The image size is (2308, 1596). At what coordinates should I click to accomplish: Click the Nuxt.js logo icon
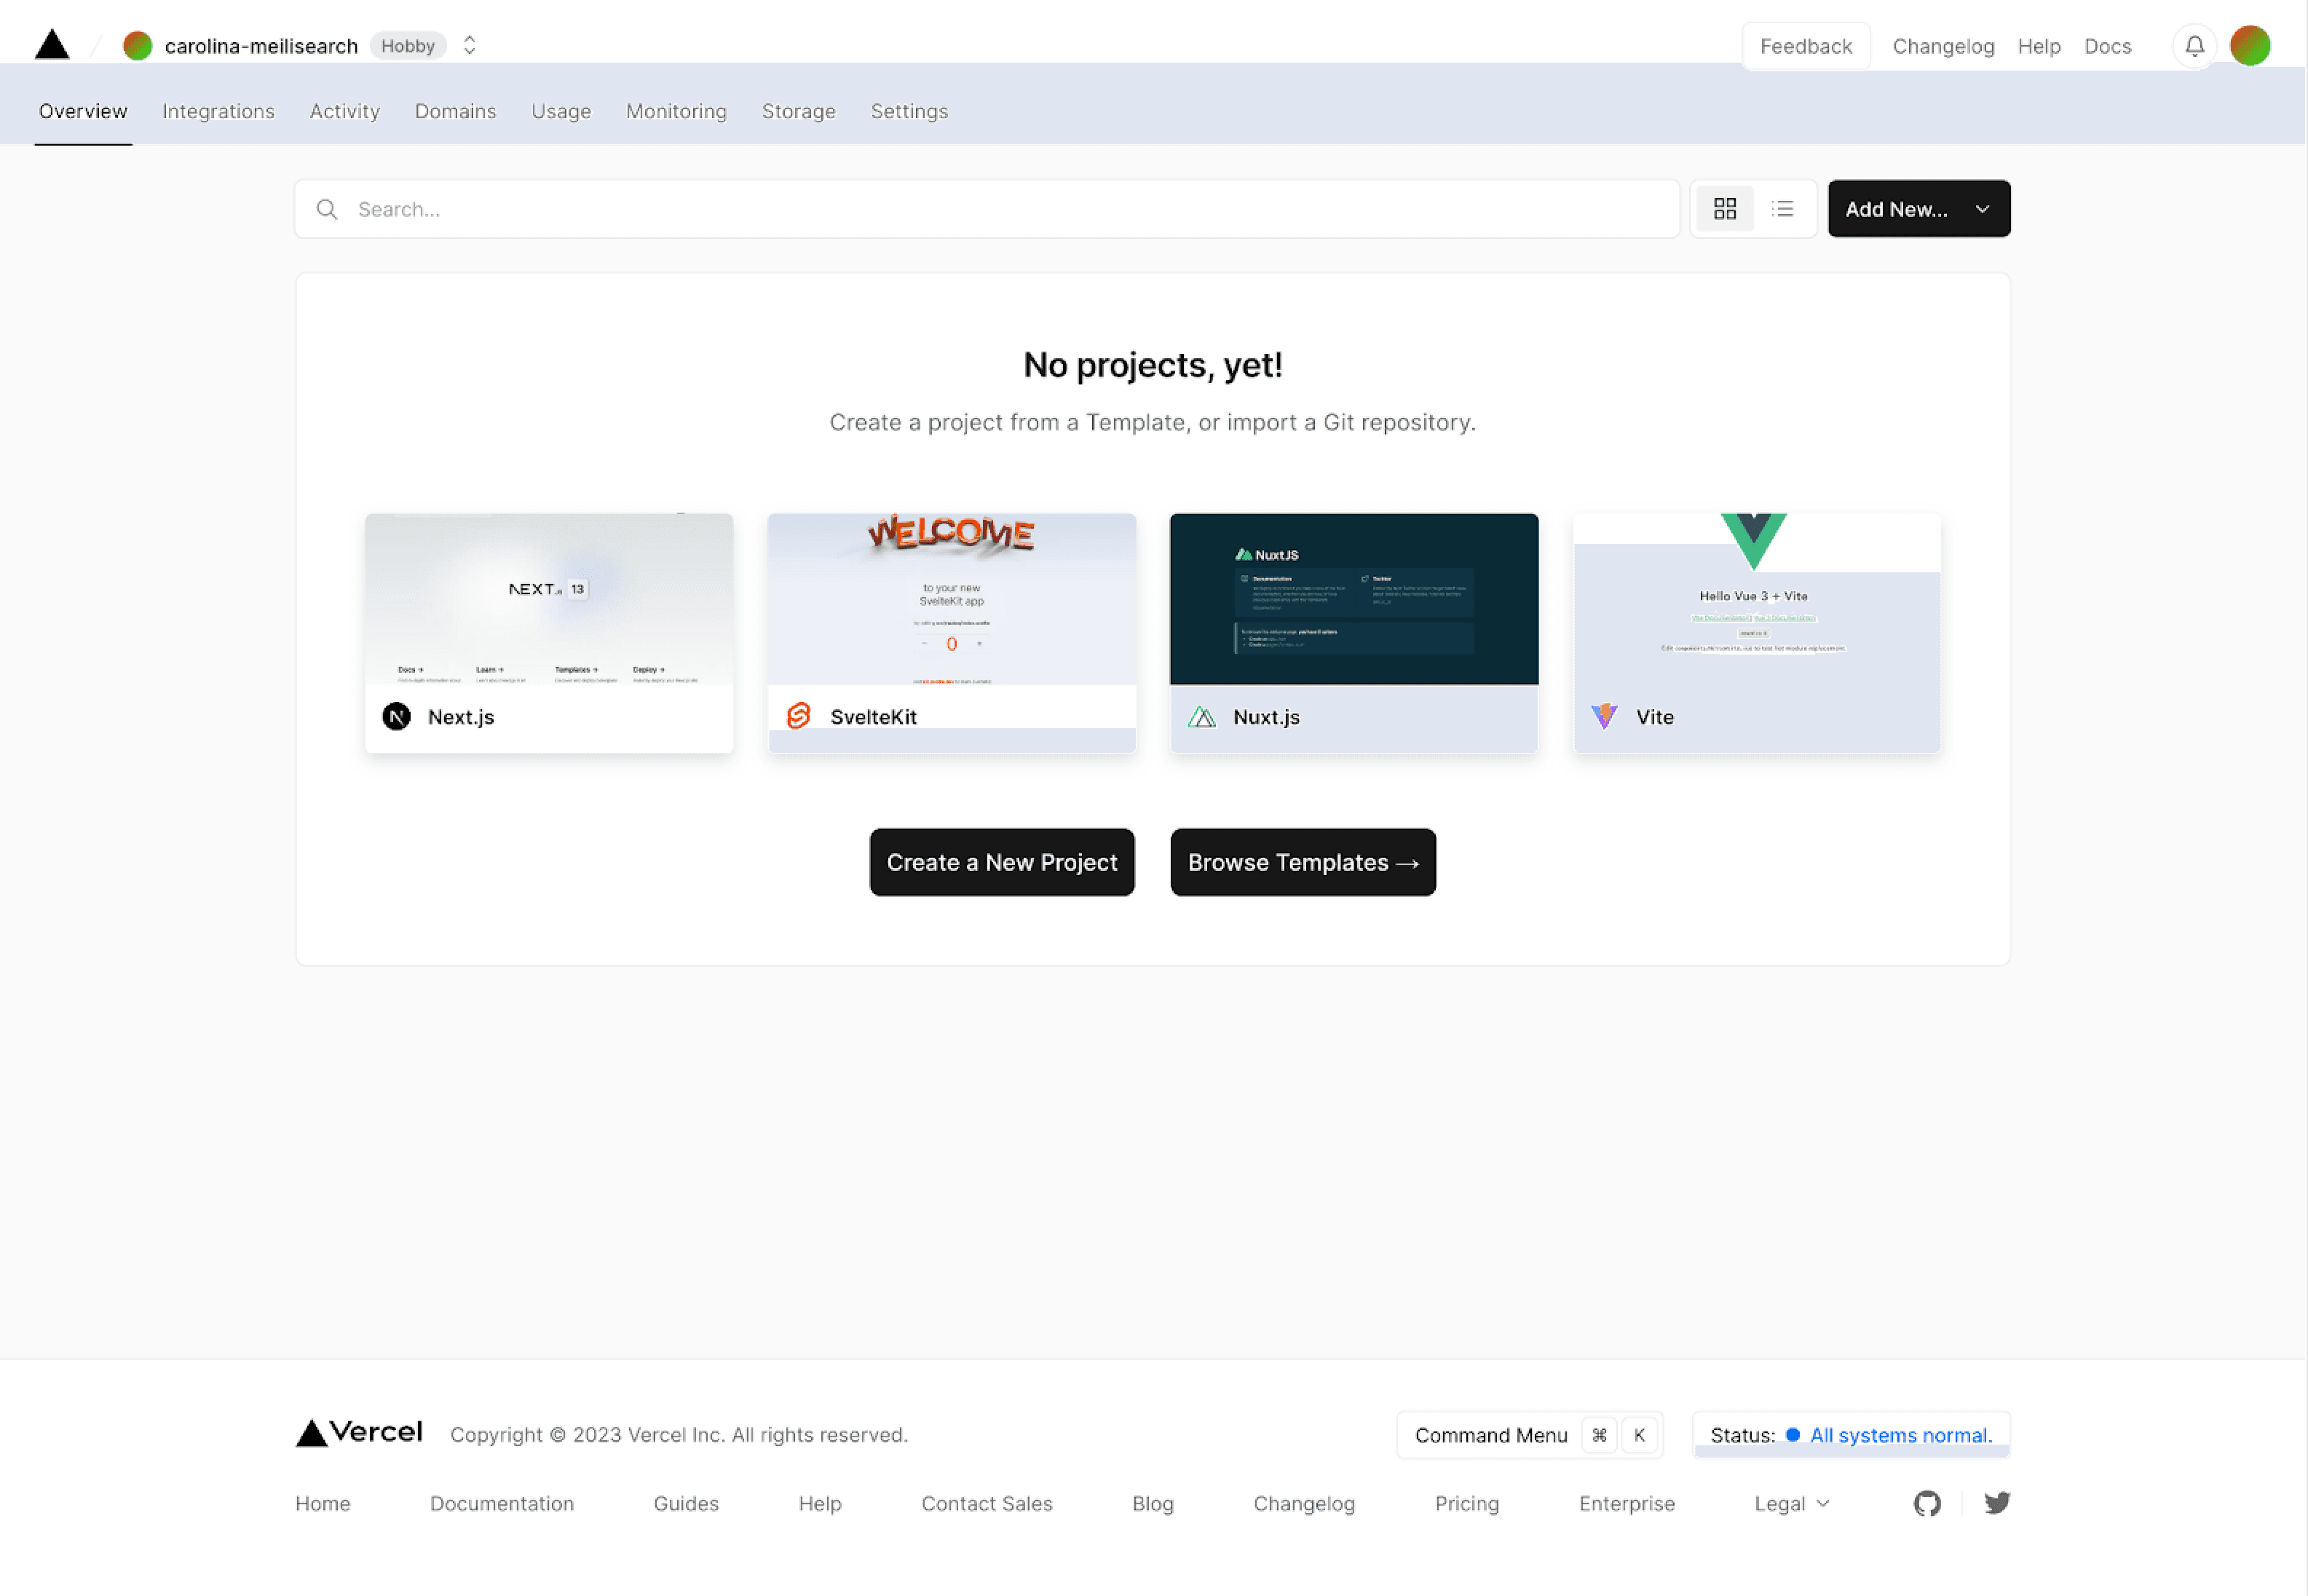[1202, 717]
